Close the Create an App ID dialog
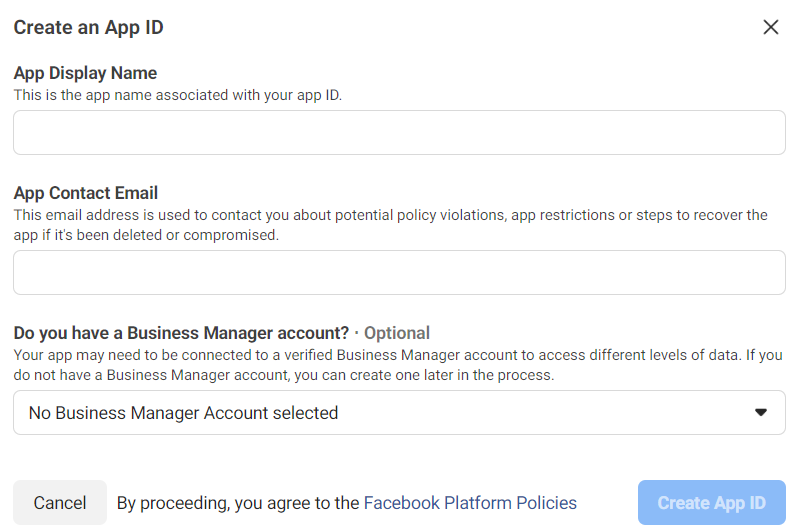798x532 pixels. 771,27
